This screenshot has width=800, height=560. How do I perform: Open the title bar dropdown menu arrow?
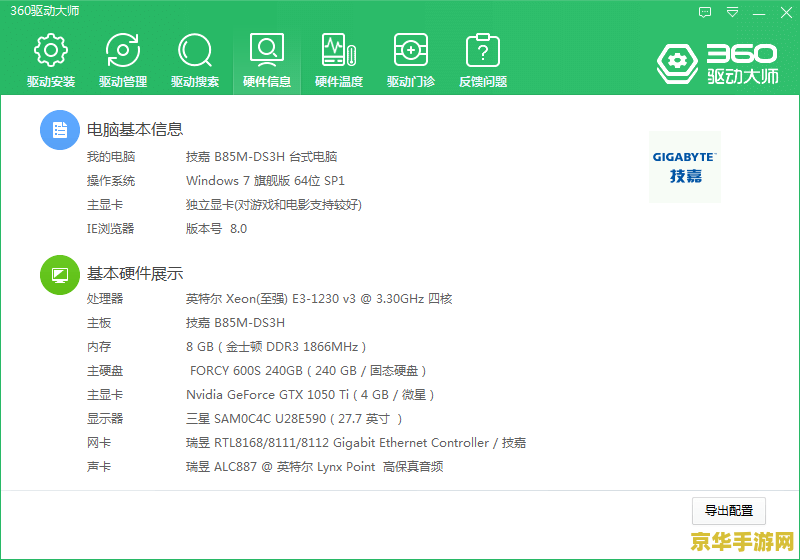tap(732, 12)
